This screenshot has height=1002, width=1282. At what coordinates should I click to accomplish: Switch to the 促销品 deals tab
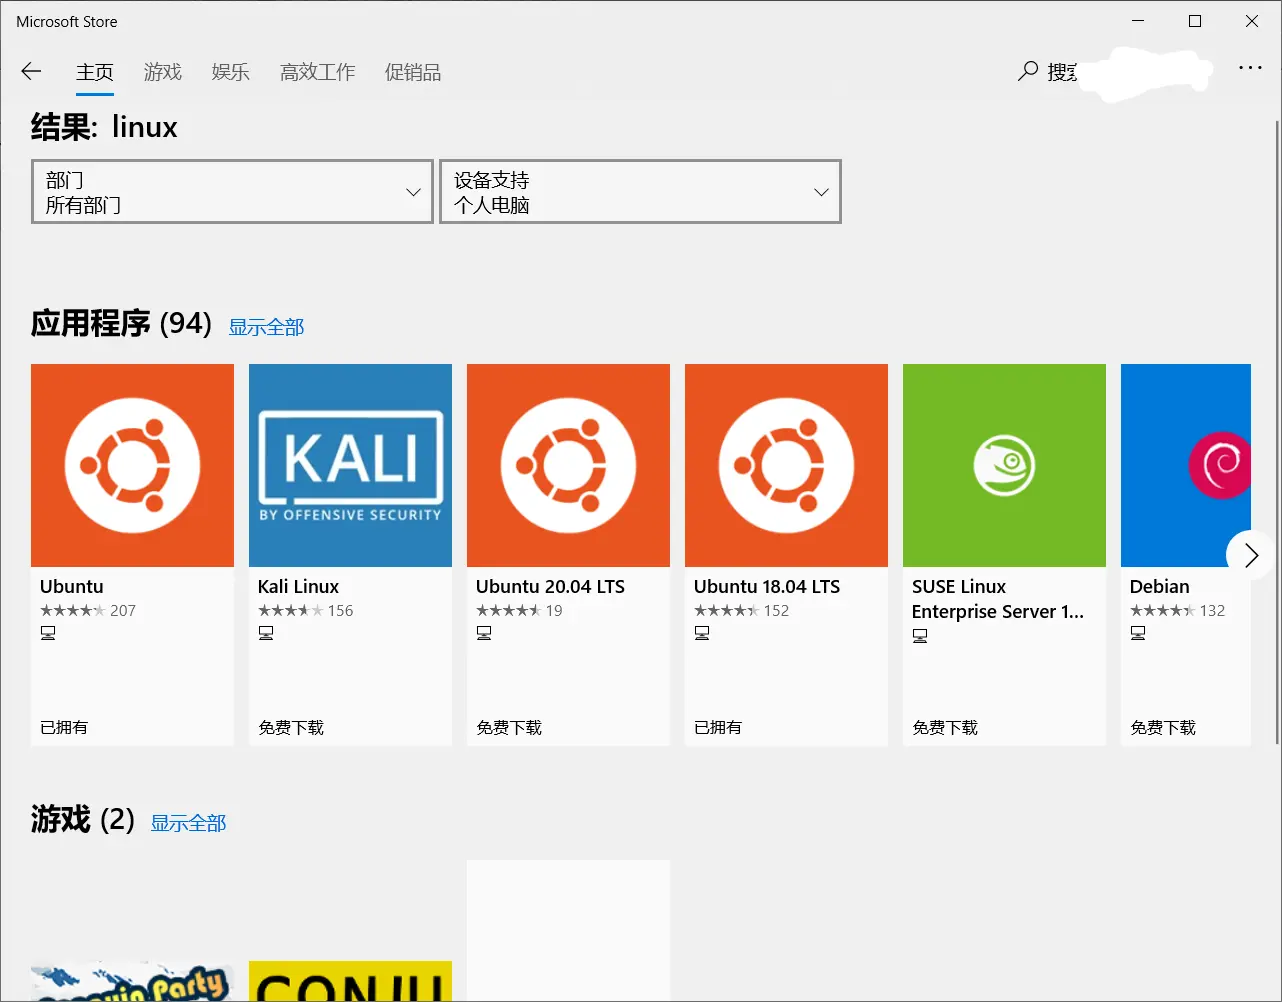[x=413, y=72]
